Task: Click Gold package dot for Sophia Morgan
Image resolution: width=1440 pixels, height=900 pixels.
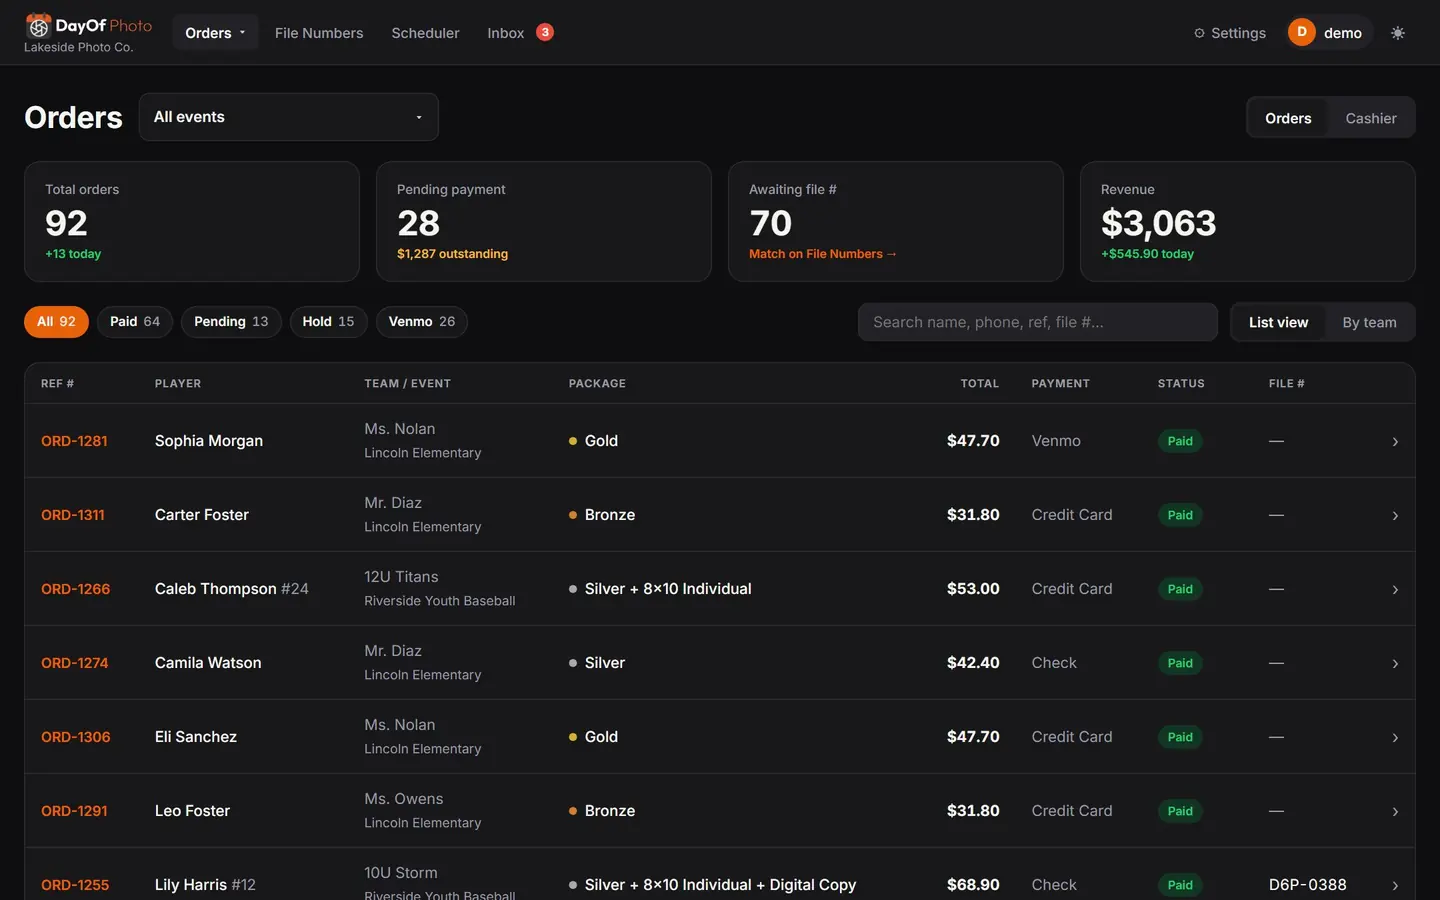Action: [x=573, y=441]
